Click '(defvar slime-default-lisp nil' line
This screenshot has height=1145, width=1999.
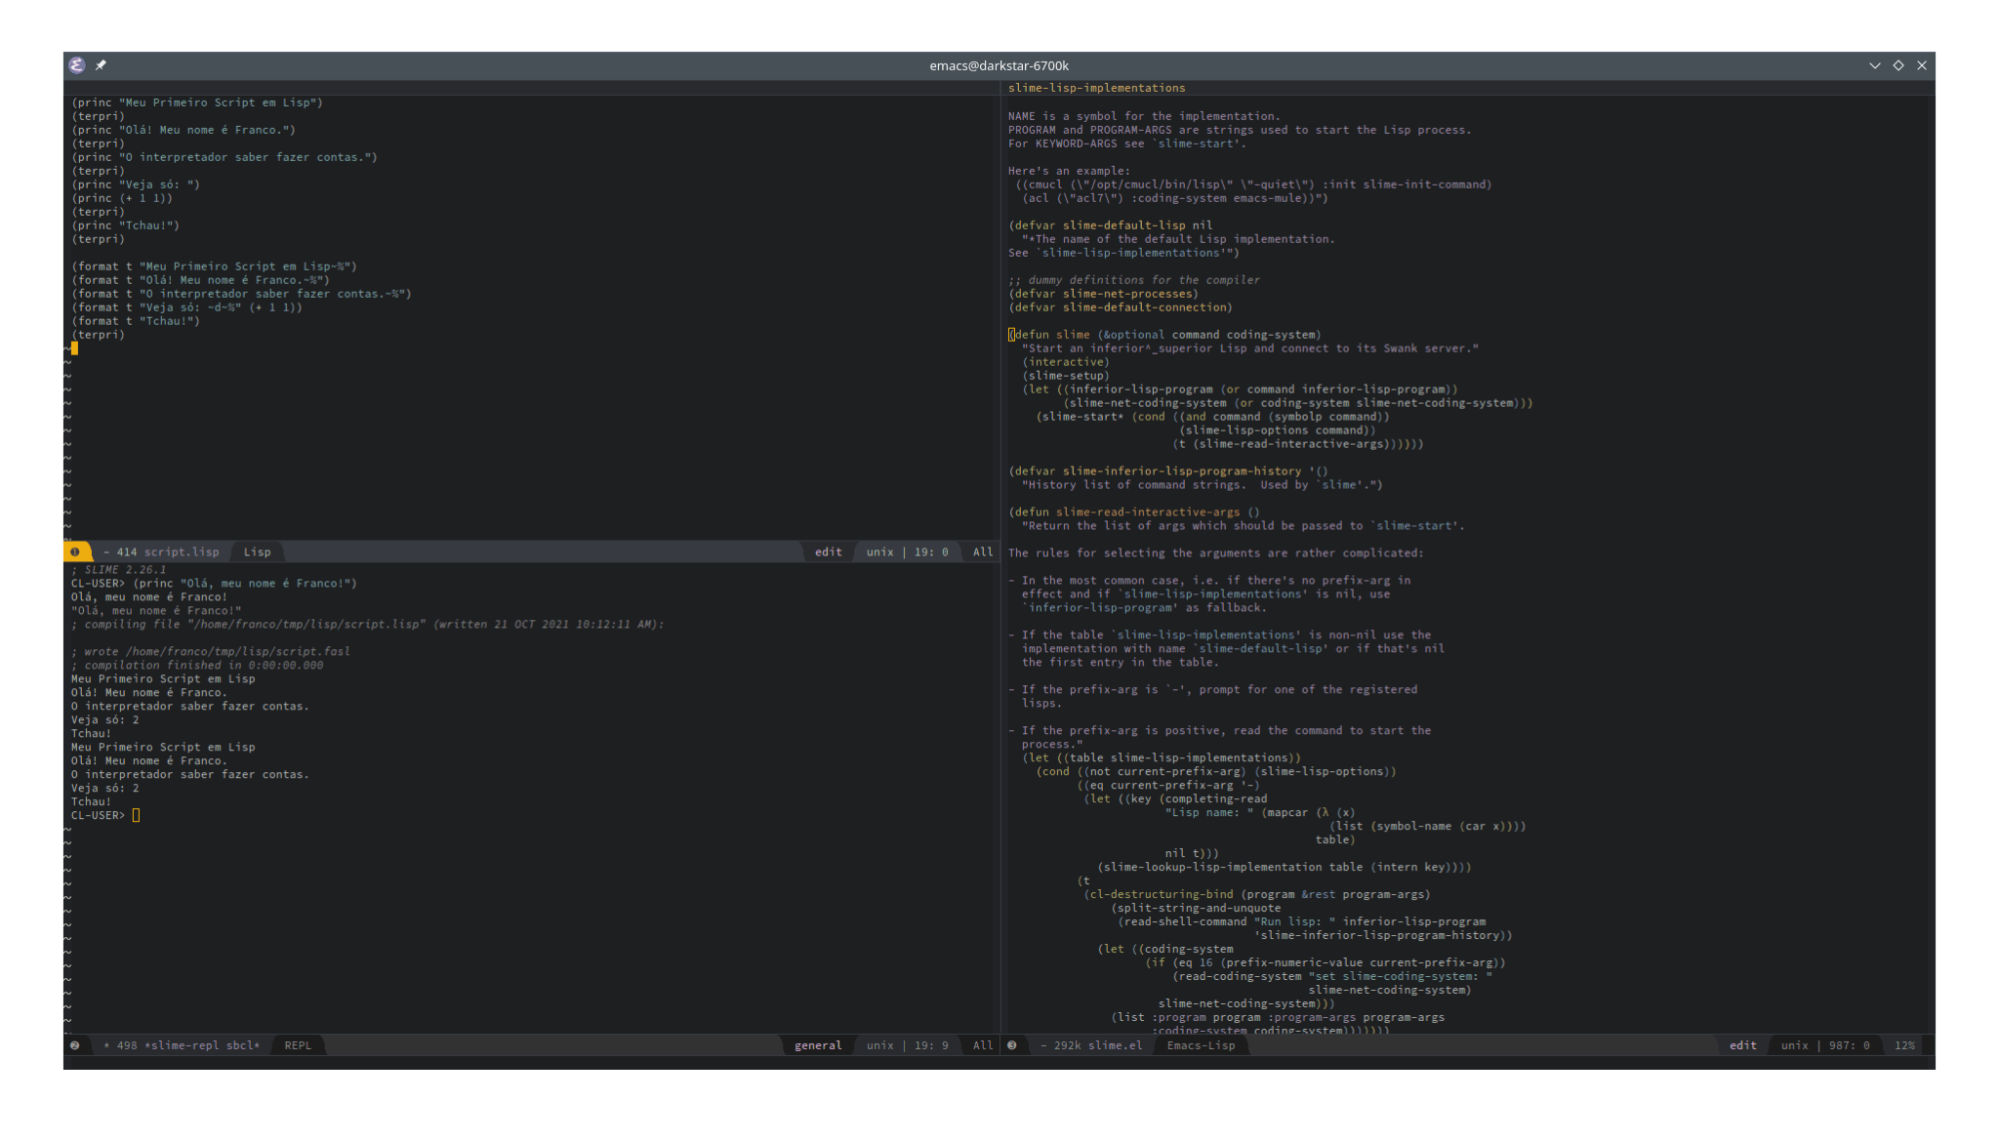1110,226
